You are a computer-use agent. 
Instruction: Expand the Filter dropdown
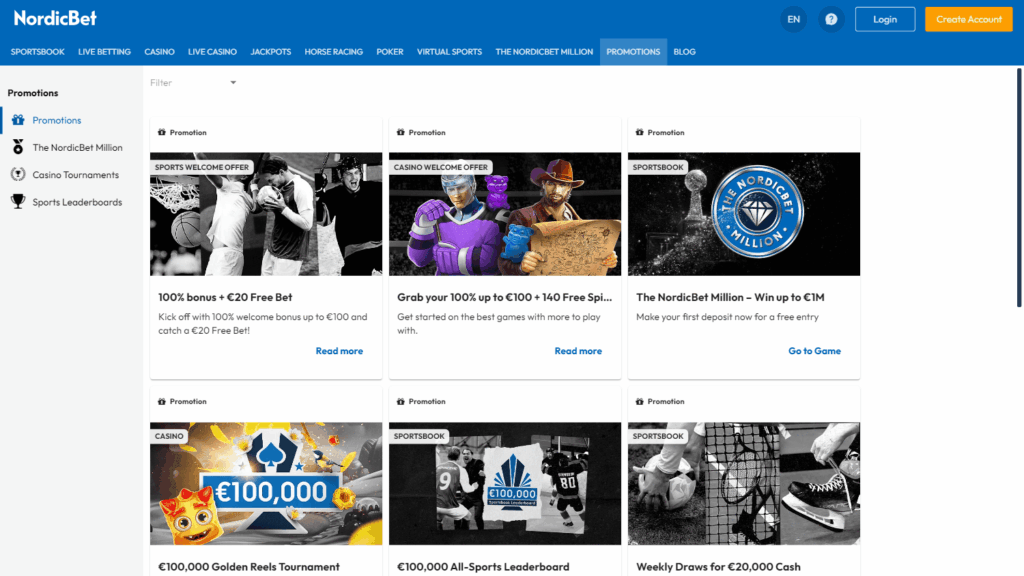pyautogui.click(x=192, y=83)
